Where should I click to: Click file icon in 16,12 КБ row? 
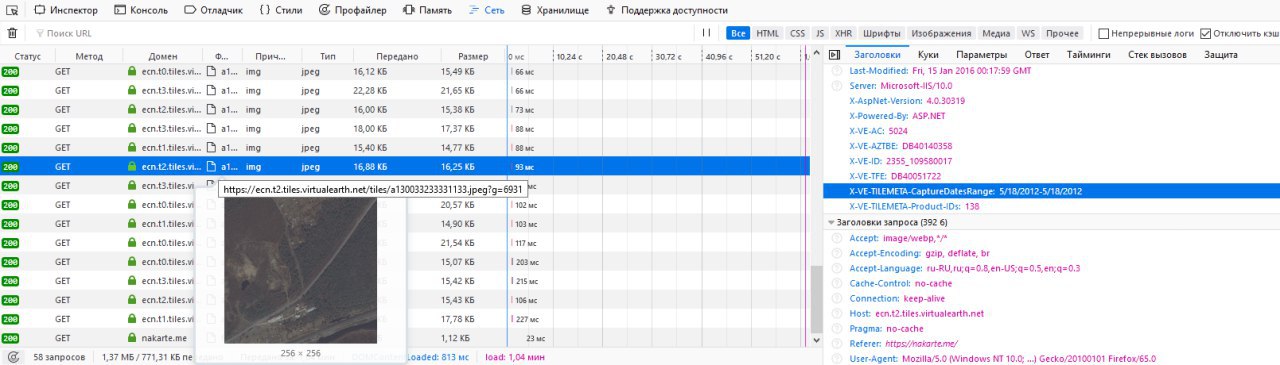(211, 72)
